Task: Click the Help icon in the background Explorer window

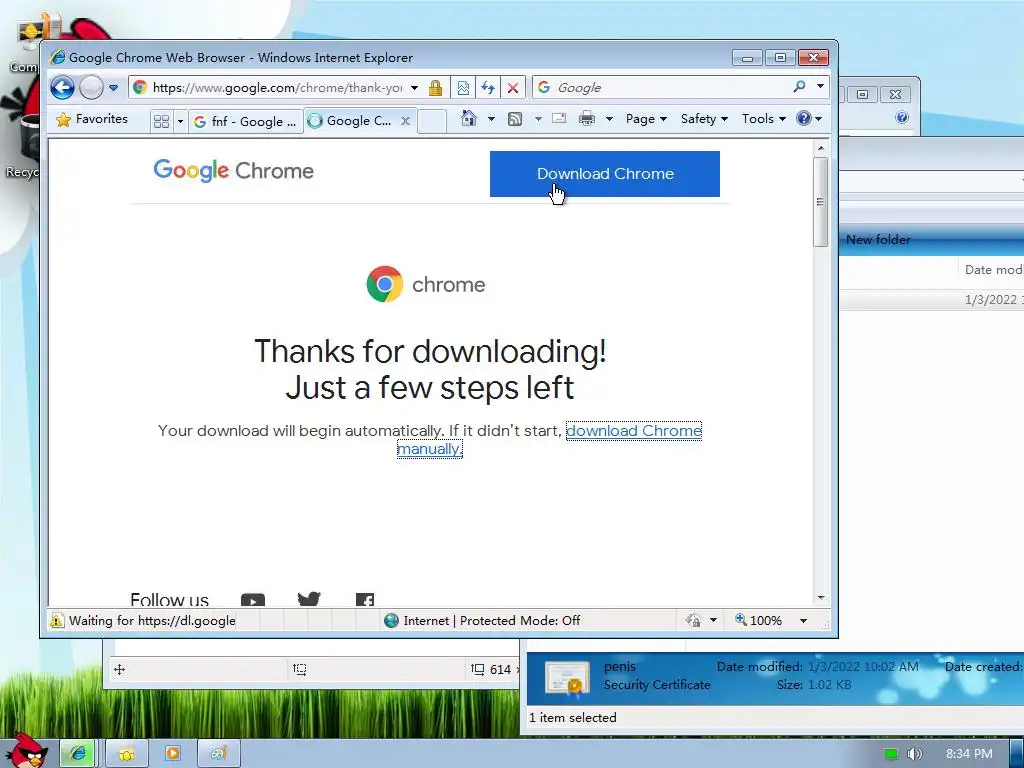Action: tap(902, 117)
